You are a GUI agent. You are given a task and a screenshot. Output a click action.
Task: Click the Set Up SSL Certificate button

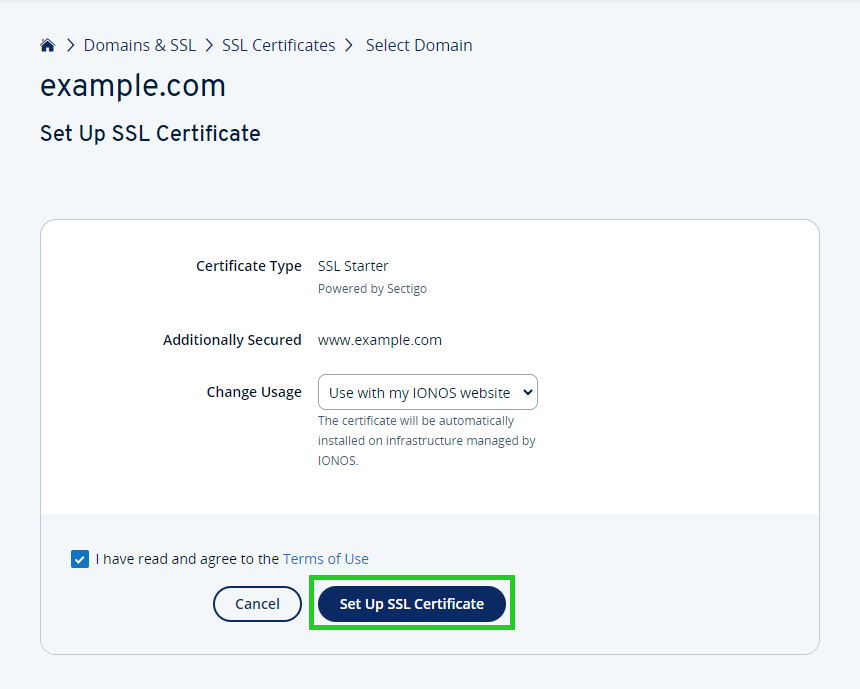(x=411, y=604)
